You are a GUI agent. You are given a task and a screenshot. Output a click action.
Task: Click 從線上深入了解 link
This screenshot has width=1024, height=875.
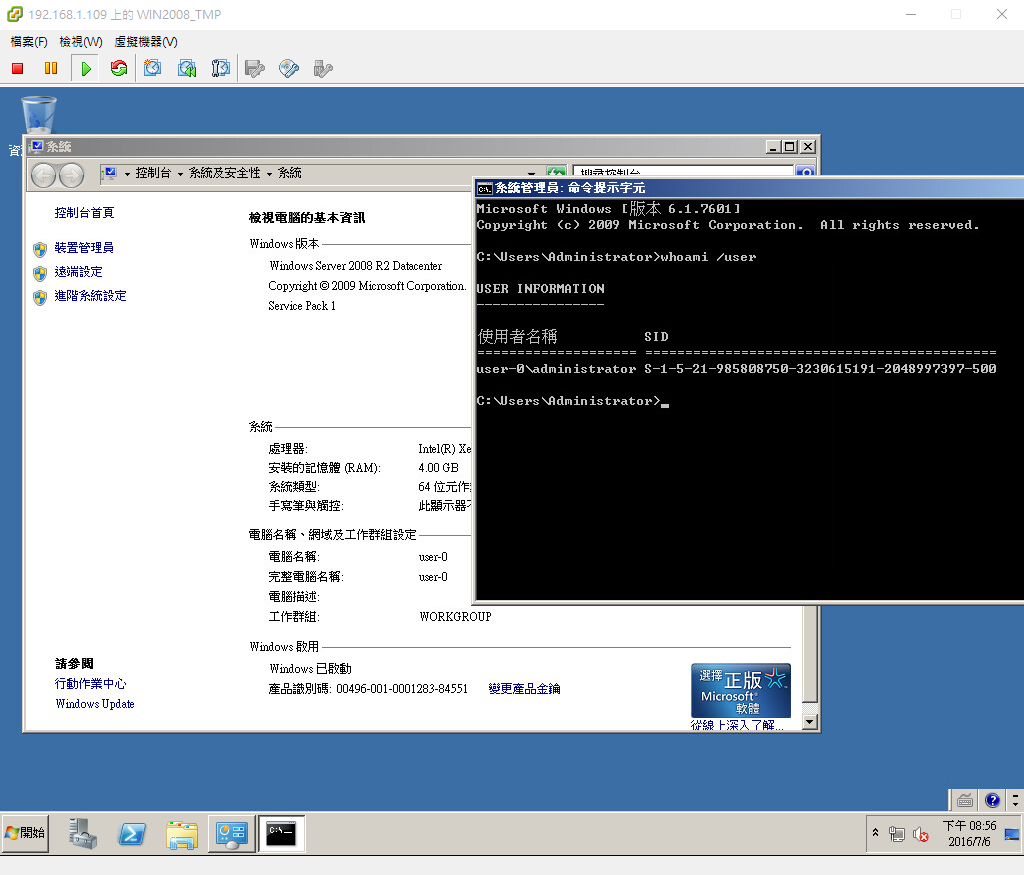[737, 725]
